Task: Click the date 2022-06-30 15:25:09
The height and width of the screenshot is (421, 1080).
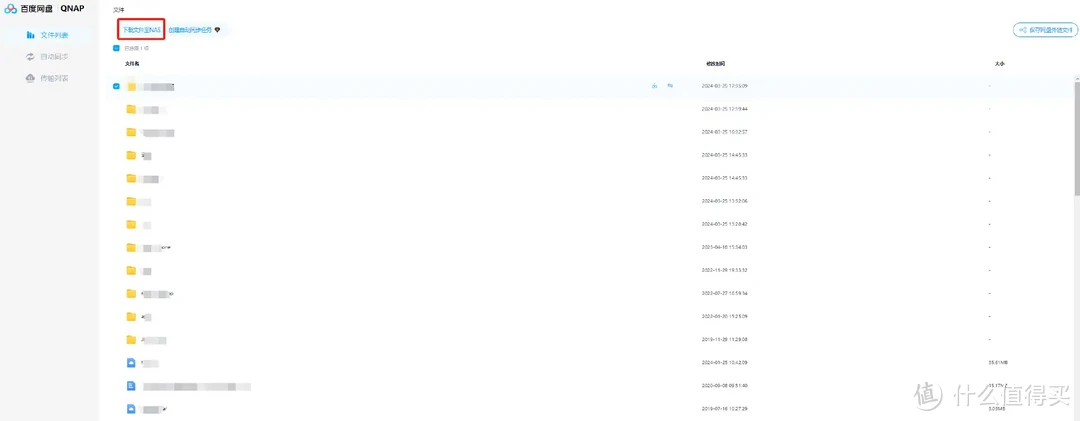Action: point(725,316)
